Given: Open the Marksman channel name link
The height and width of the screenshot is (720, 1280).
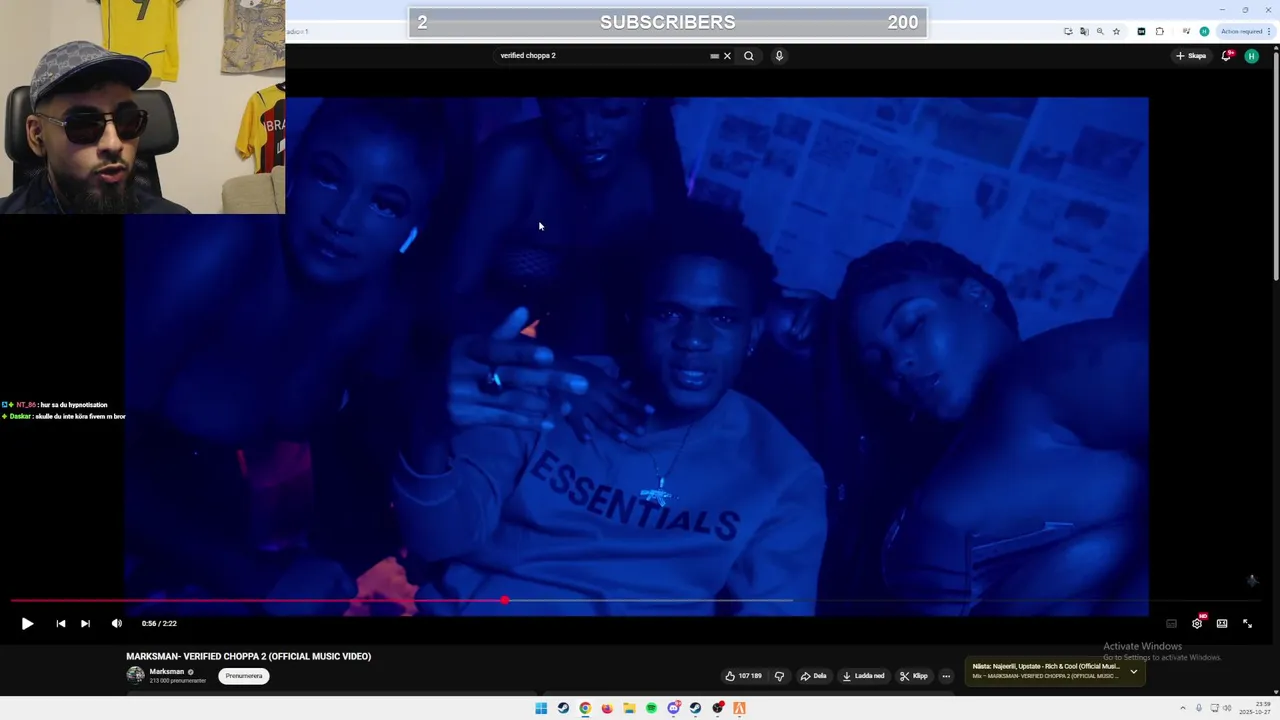Looking at the screenshot, I should (167, 671).
